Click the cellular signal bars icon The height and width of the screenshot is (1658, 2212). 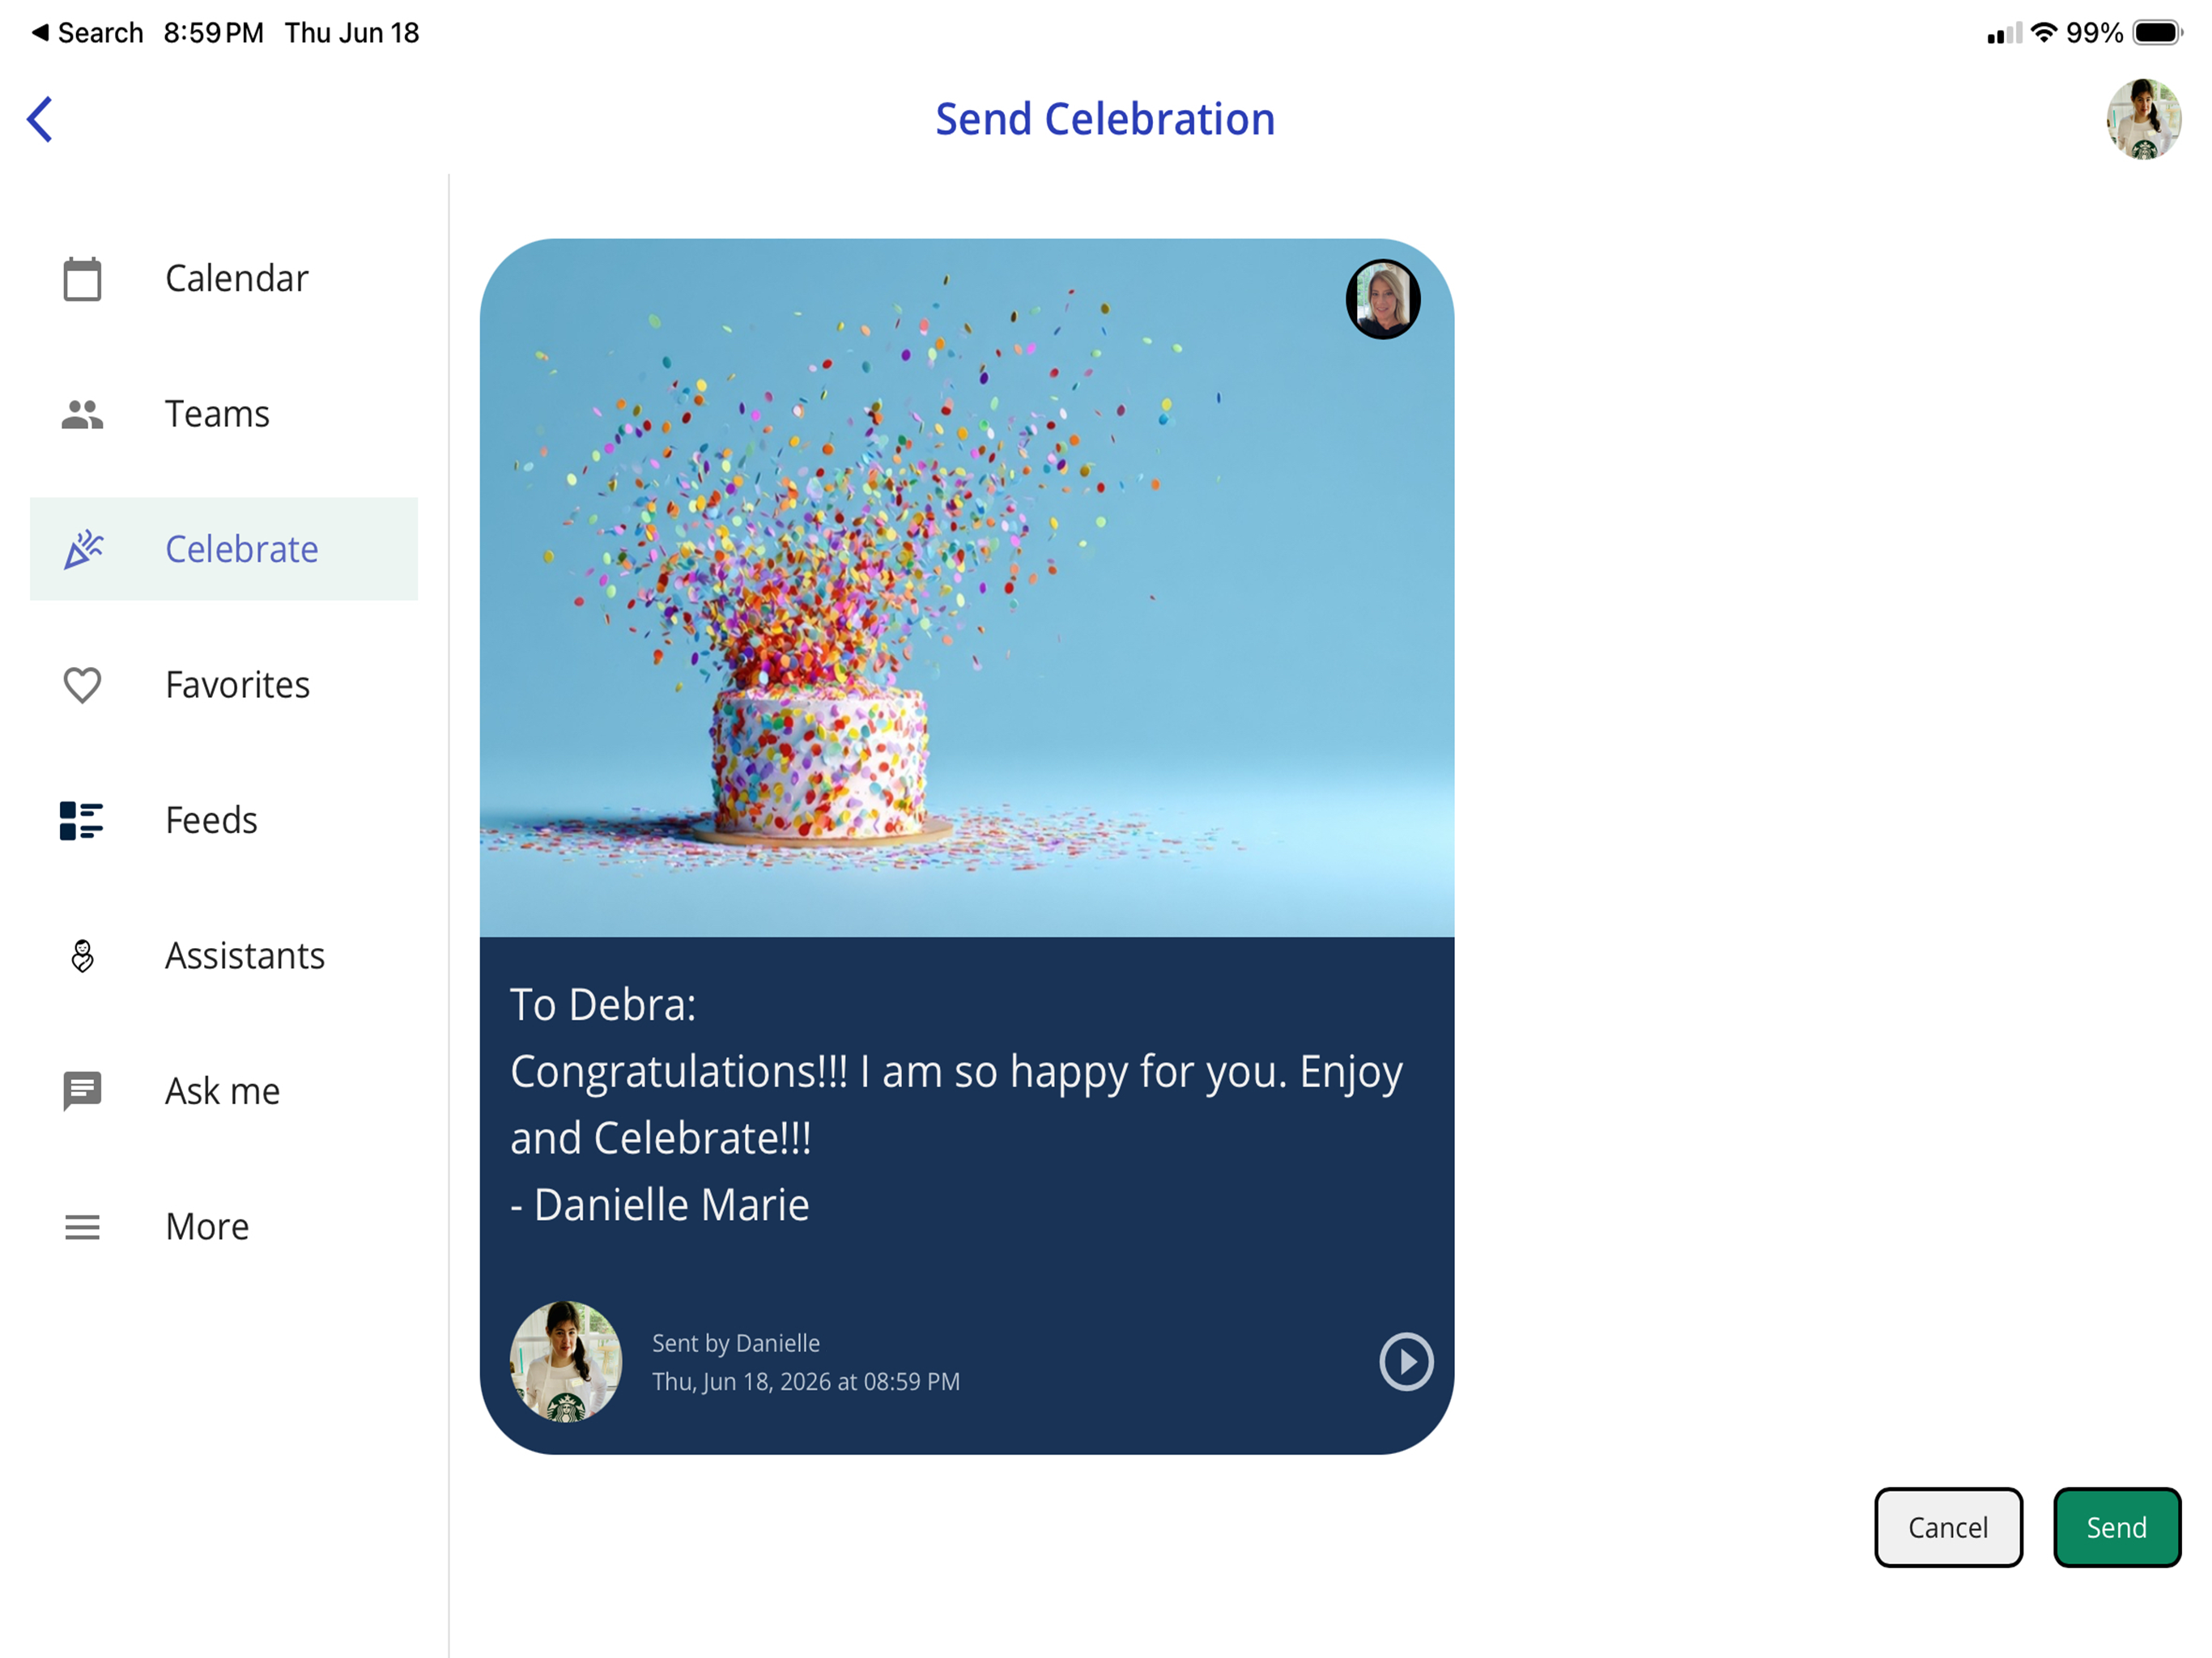[2004, 34]
